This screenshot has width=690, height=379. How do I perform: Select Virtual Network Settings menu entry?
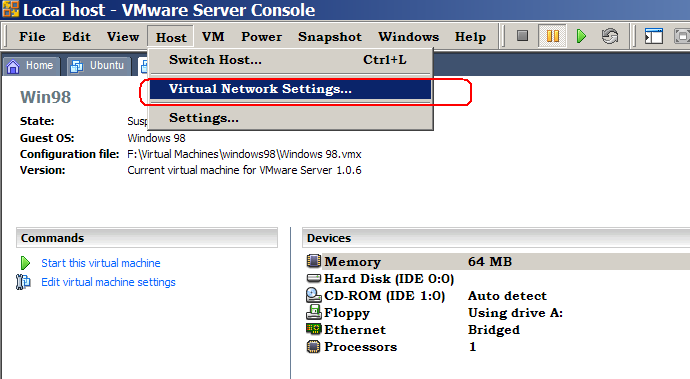(x=290, y=89)
